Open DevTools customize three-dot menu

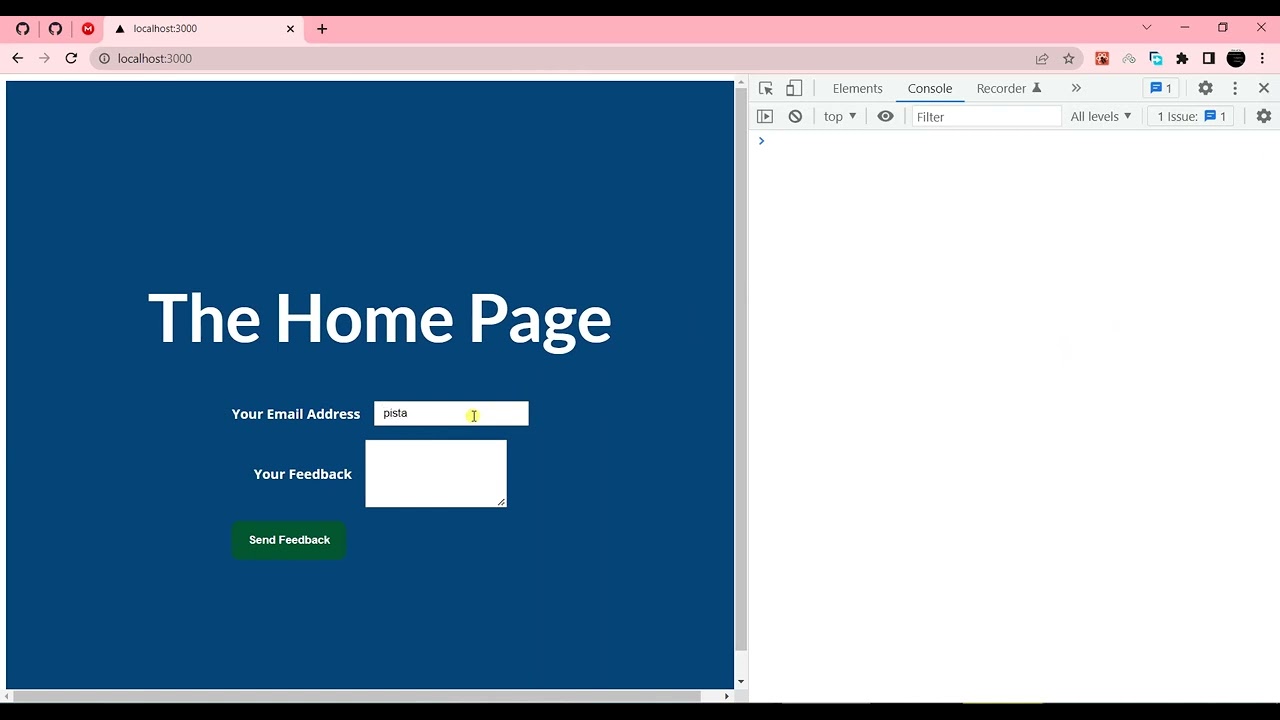click(x=1235, y=88)
